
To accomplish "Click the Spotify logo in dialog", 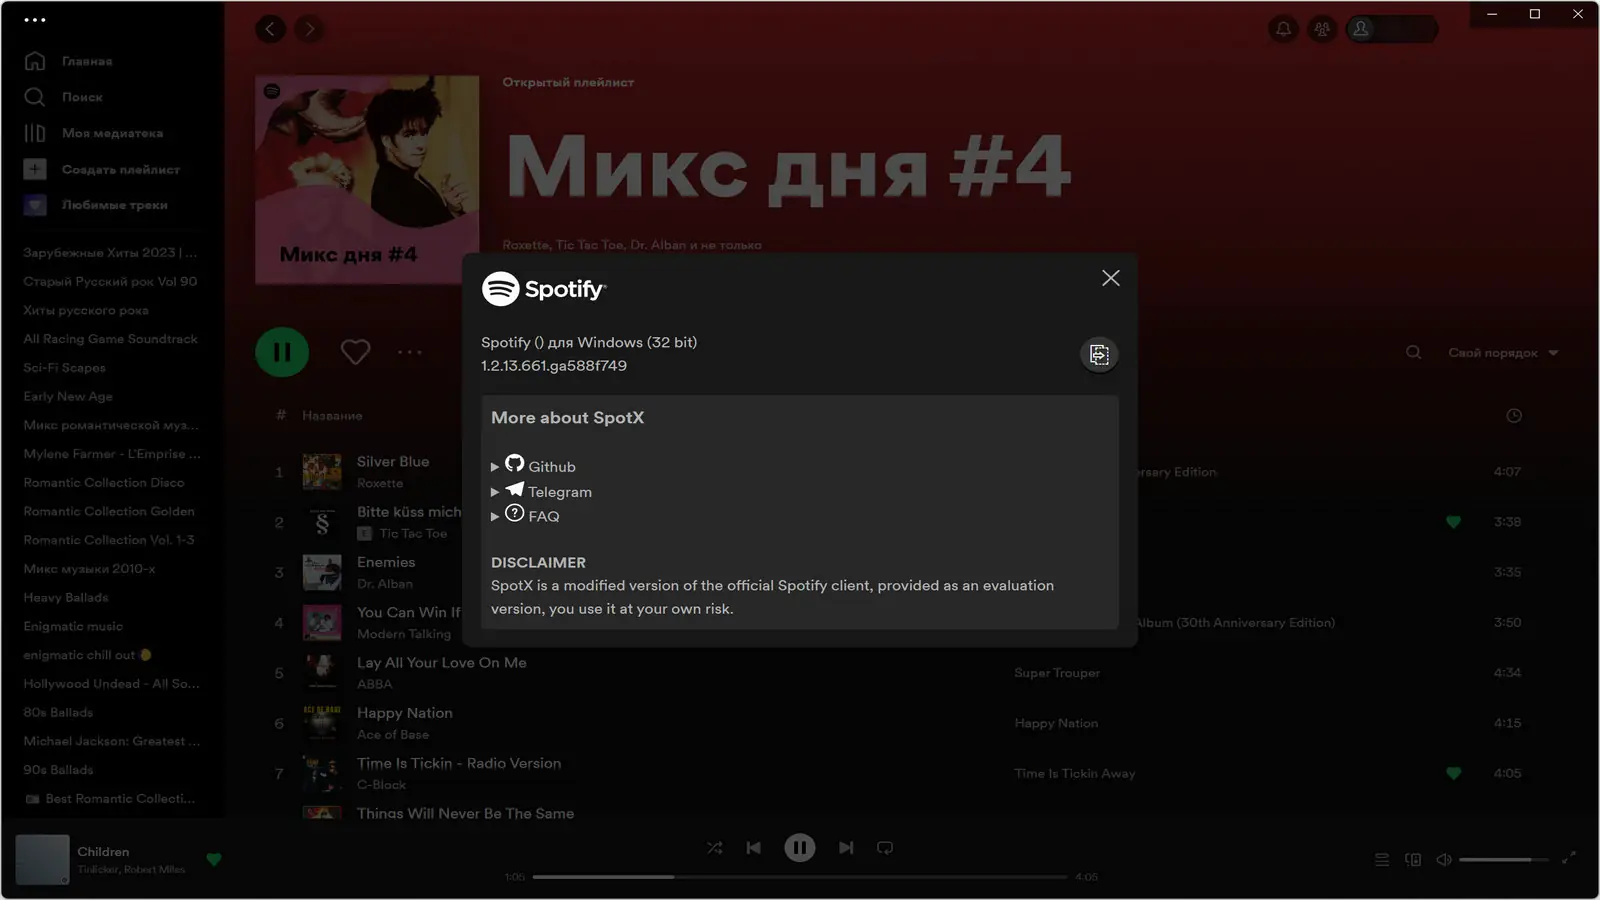I will [544, 289].
